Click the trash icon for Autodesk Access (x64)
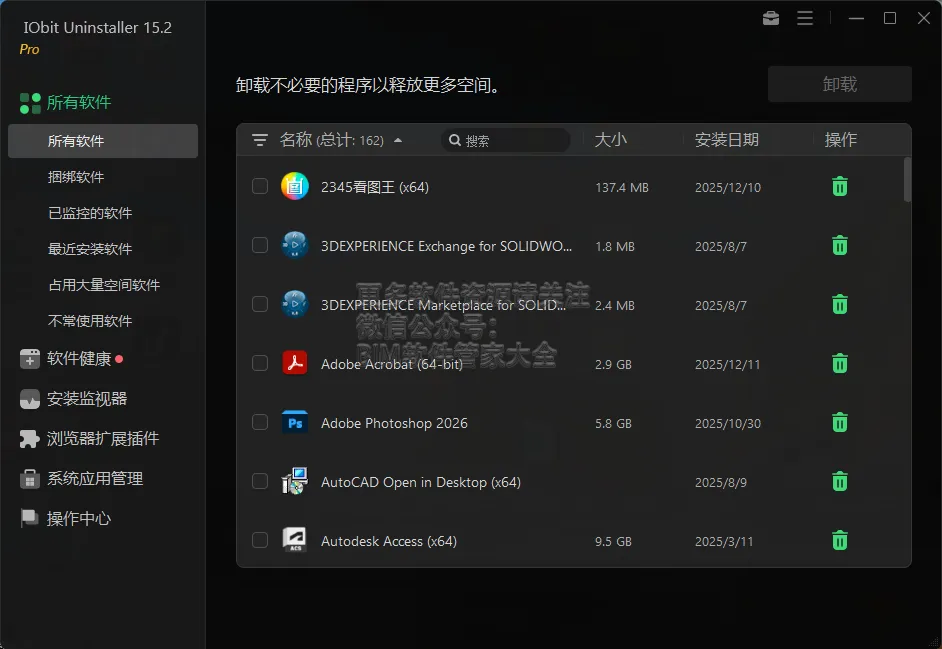942x649 pixels. coord(840,540)
